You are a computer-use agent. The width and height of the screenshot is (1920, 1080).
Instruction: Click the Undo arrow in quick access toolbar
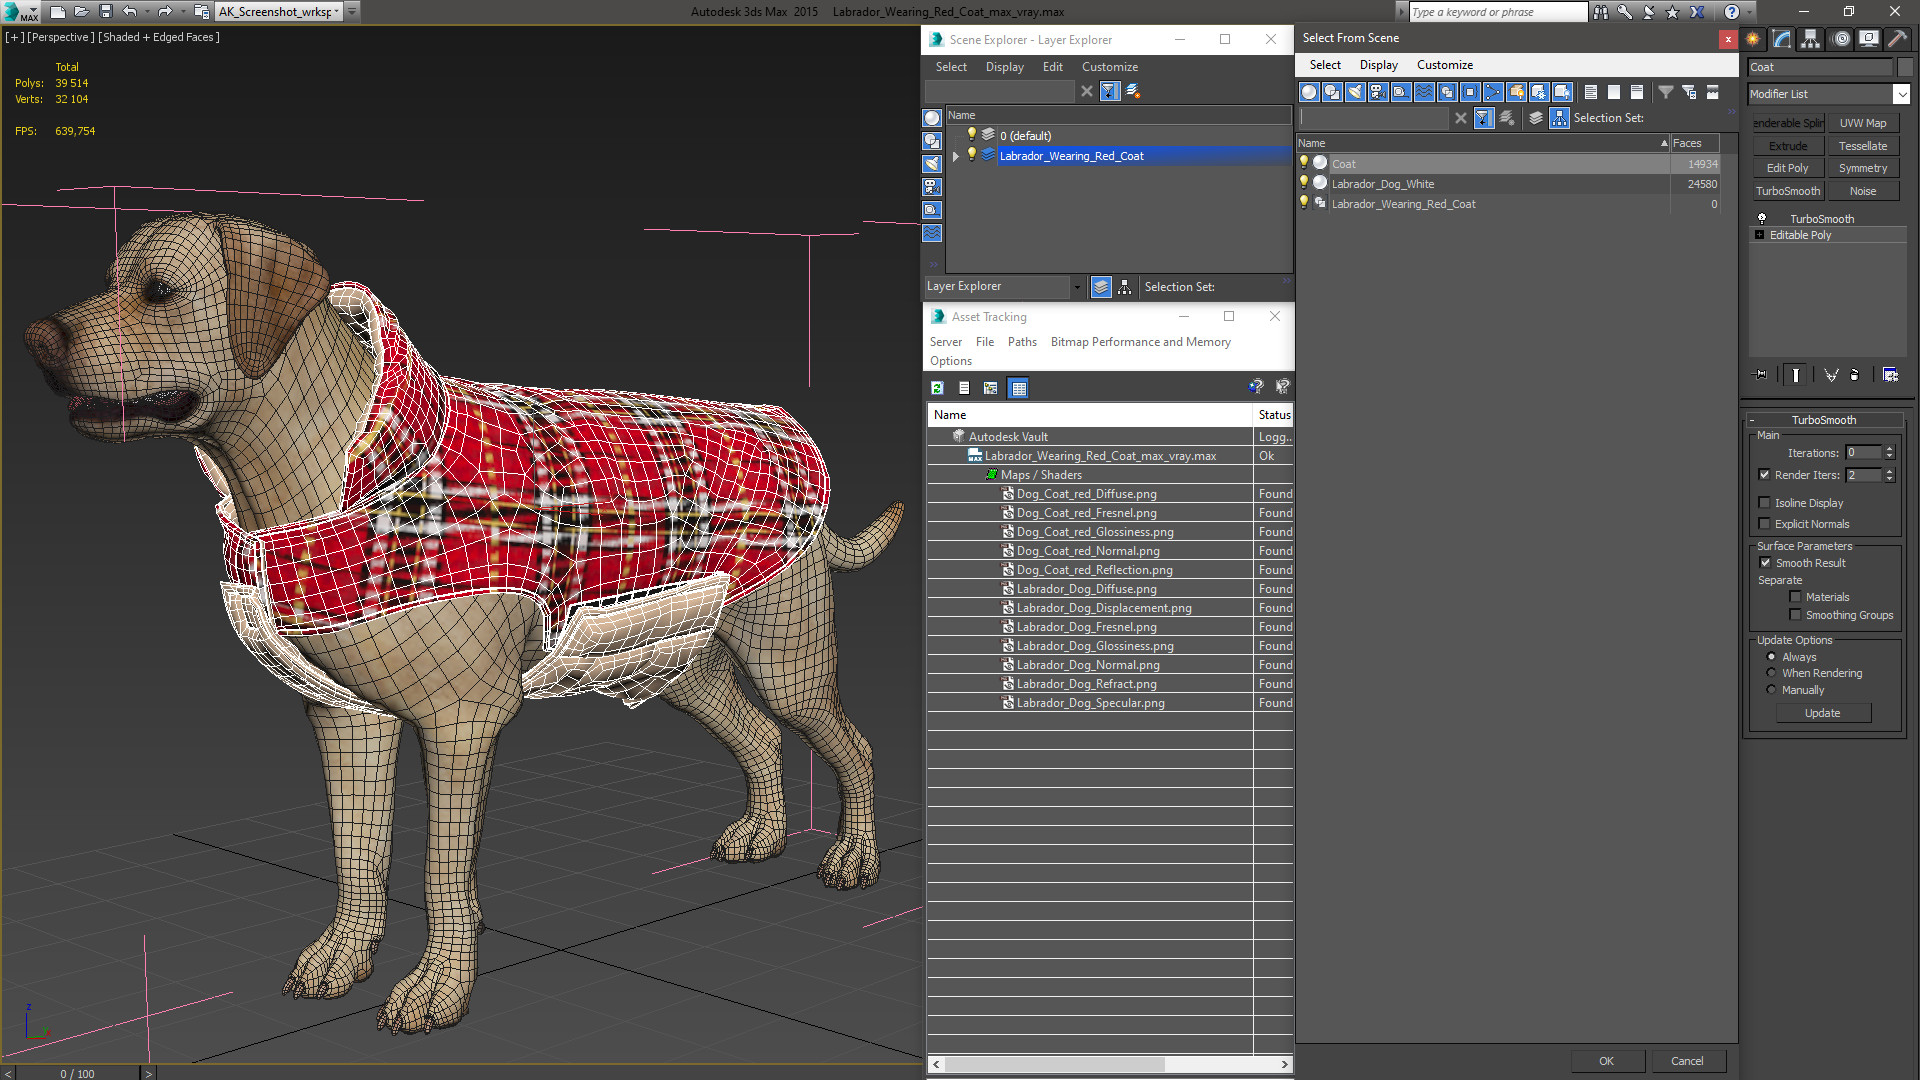(x=130, y=12)
